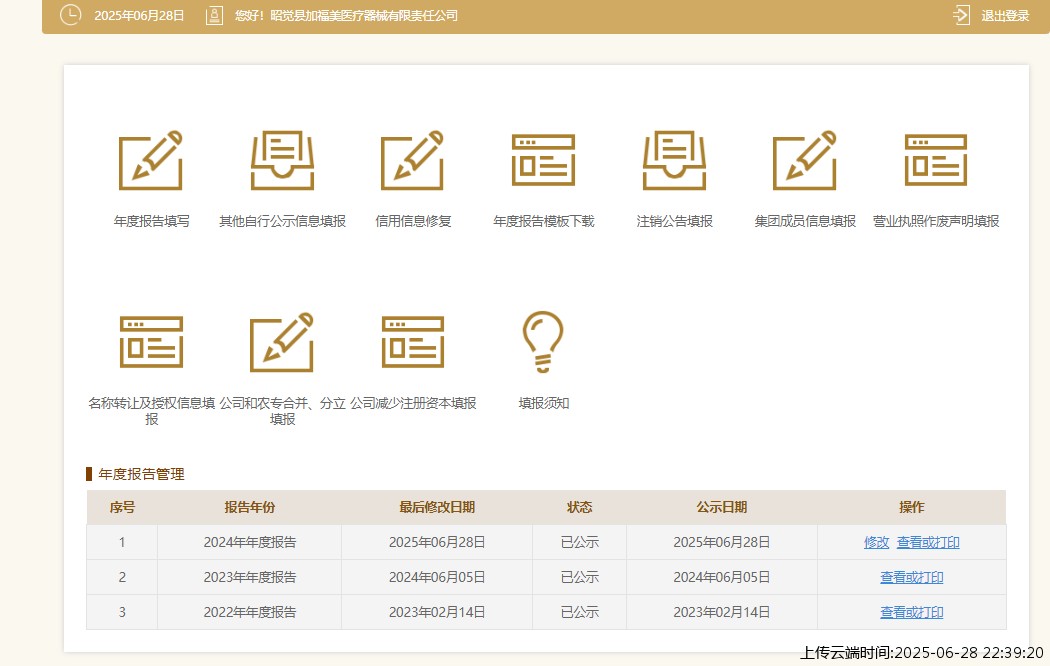The width and height of the screenshot is (1050, 666).
Task: Click the 公示日期 column header
Action: tap(721, 507)
